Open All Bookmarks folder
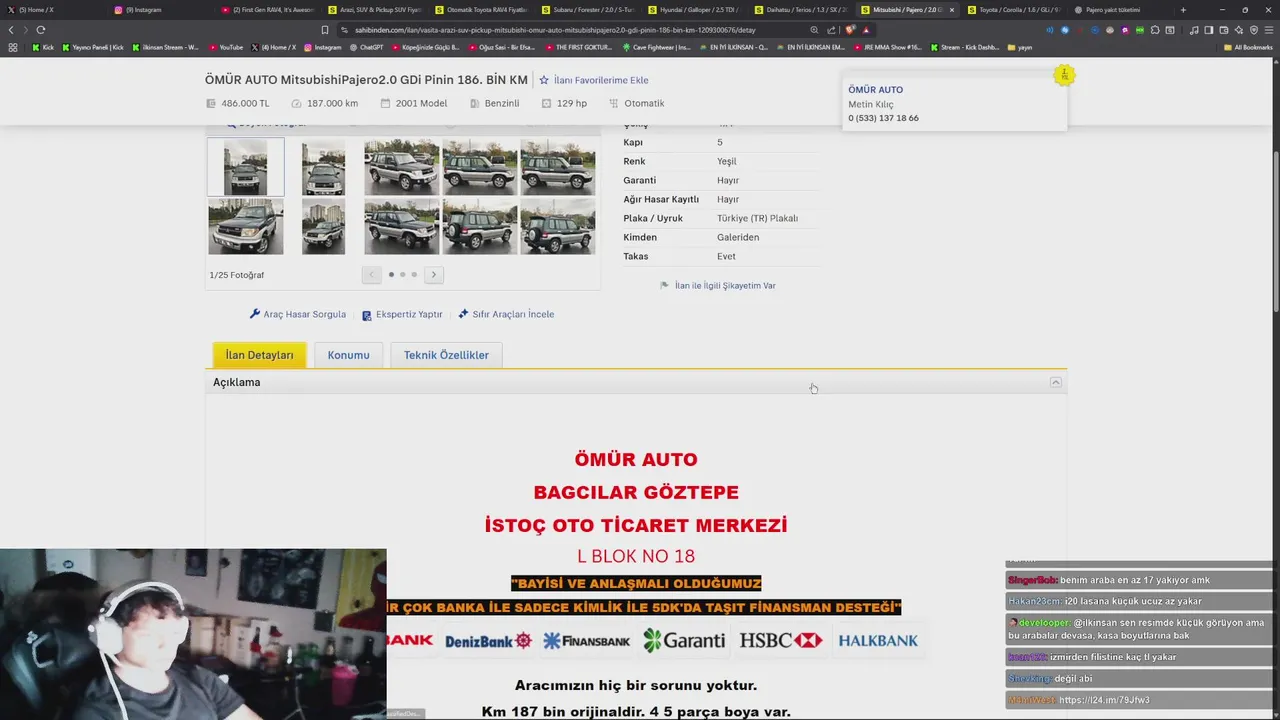 point(1248,47)
